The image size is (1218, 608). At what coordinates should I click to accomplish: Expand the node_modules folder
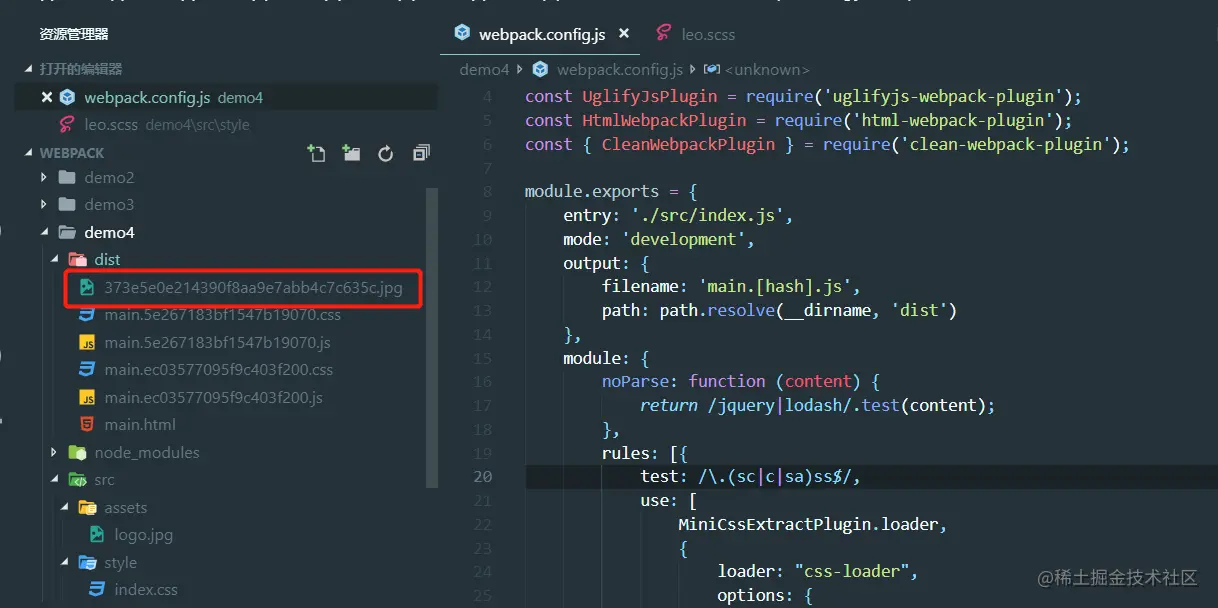(54, 452)
